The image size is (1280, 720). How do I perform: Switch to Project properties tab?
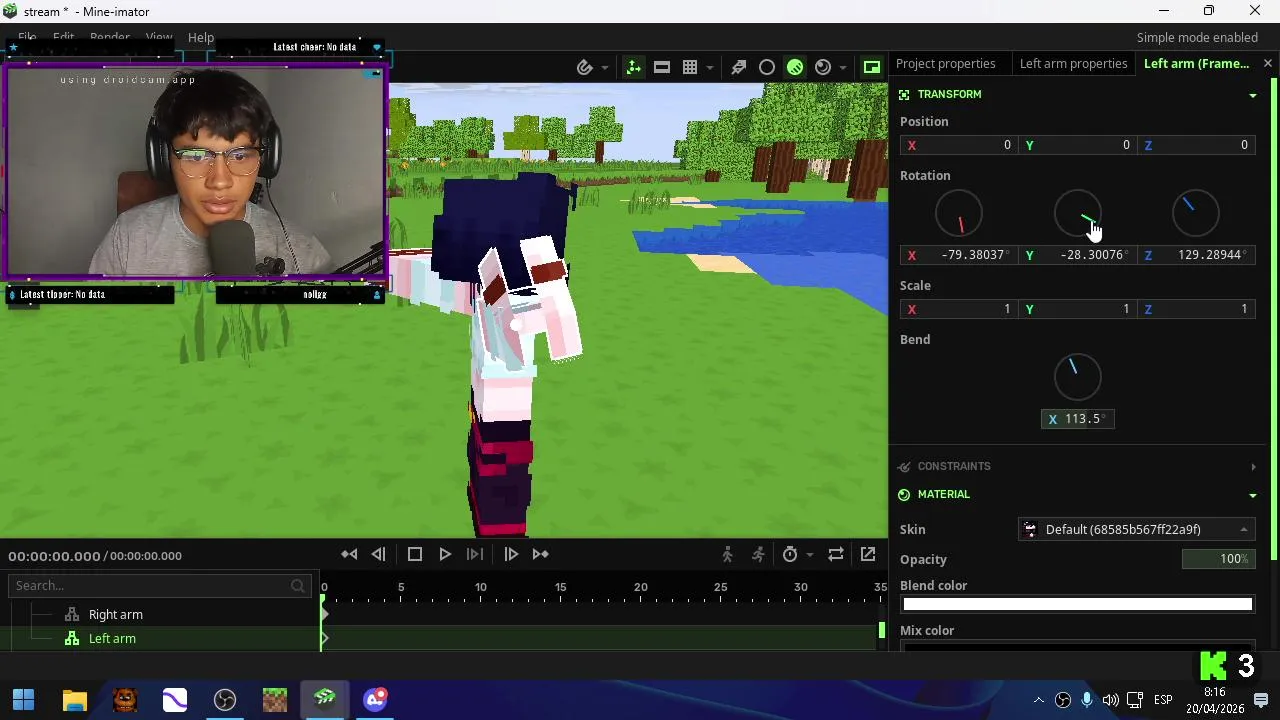[945, 63]
